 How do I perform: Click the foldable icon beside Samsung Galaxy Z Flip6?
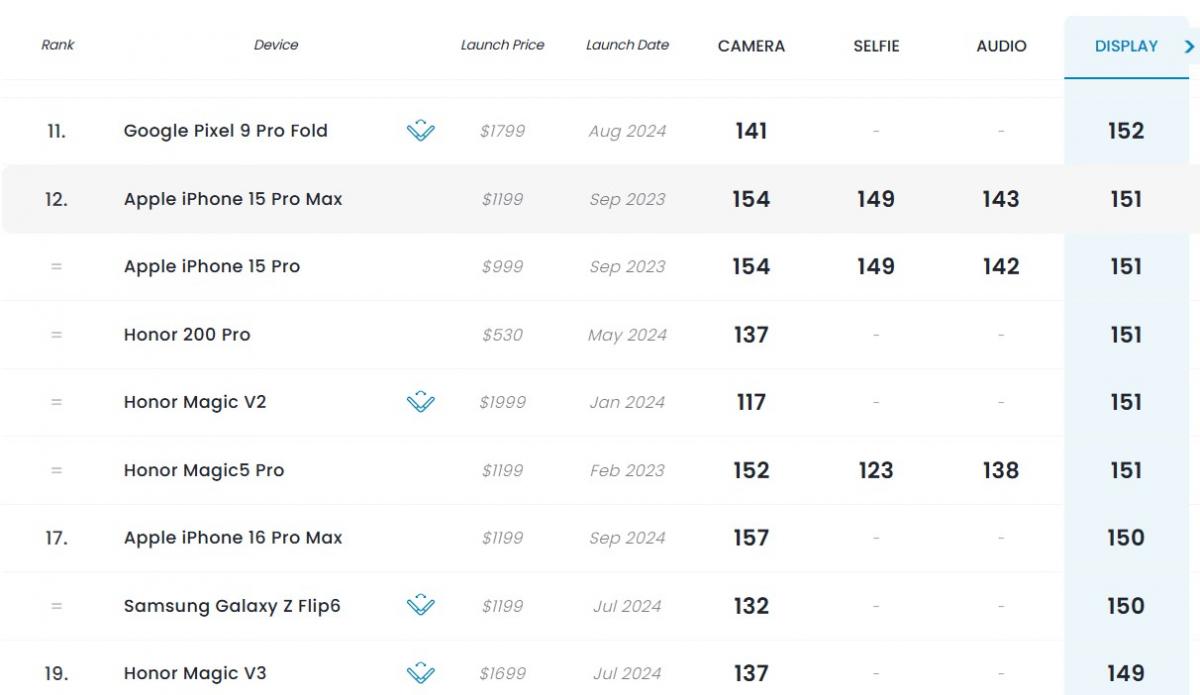(421, 606)
